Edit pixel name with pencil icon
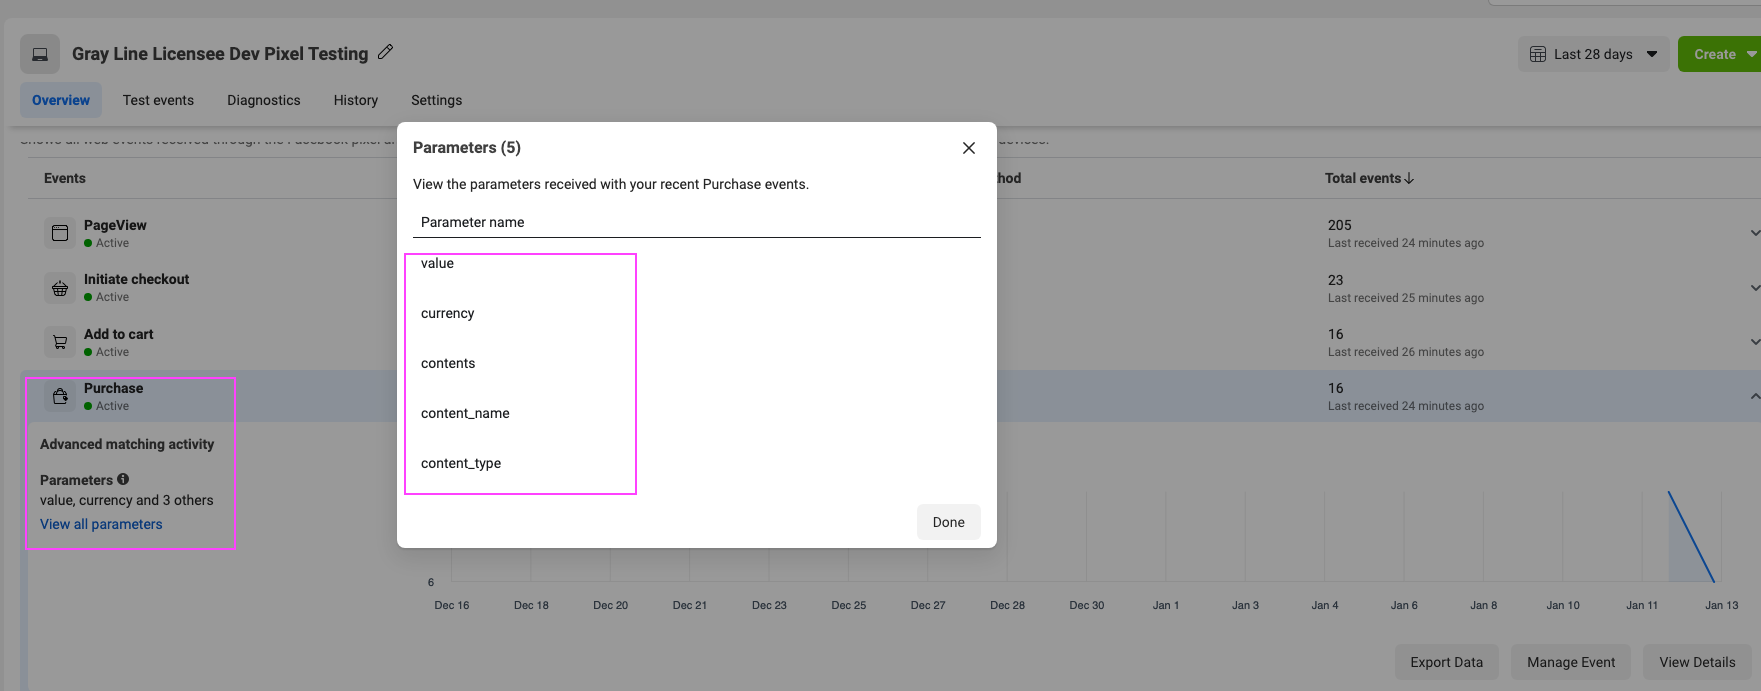 (385, 52)
